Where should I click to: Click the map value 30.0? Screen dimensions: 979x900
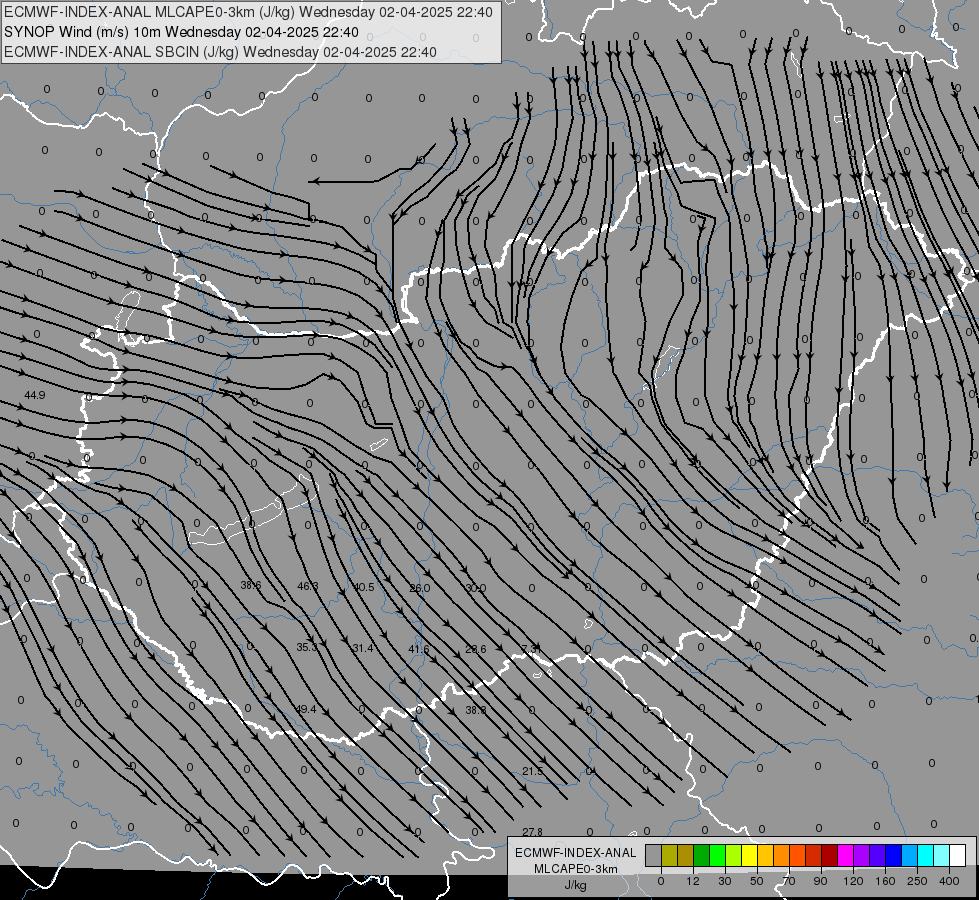(x=476, y=588)
